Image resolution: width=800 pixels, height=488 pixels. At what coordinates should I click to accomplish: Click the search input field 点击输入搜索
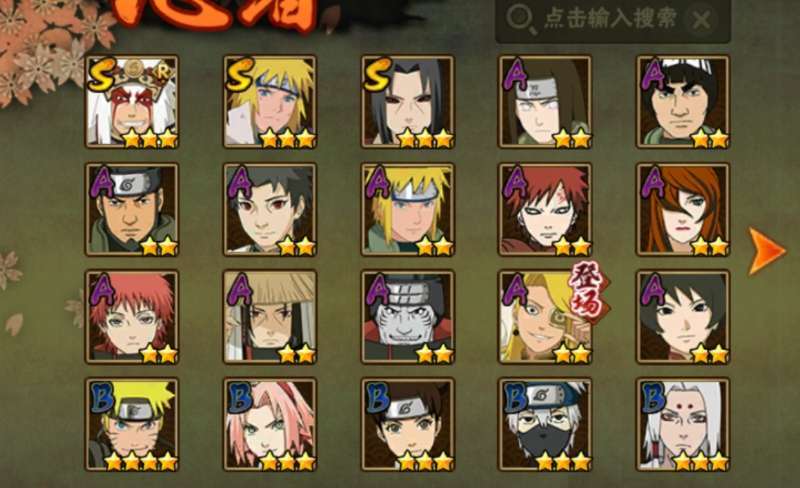[612, 19]
